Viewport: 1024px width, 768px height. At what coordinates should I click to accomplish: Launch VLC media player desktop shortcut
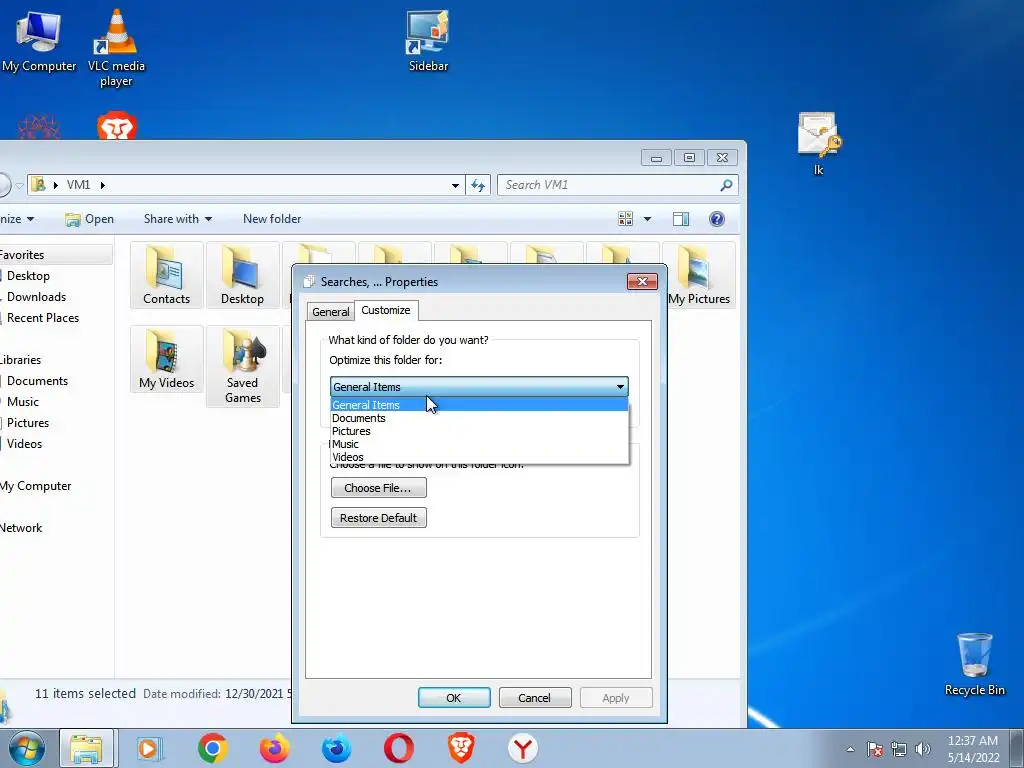click(x=116, y=48)
